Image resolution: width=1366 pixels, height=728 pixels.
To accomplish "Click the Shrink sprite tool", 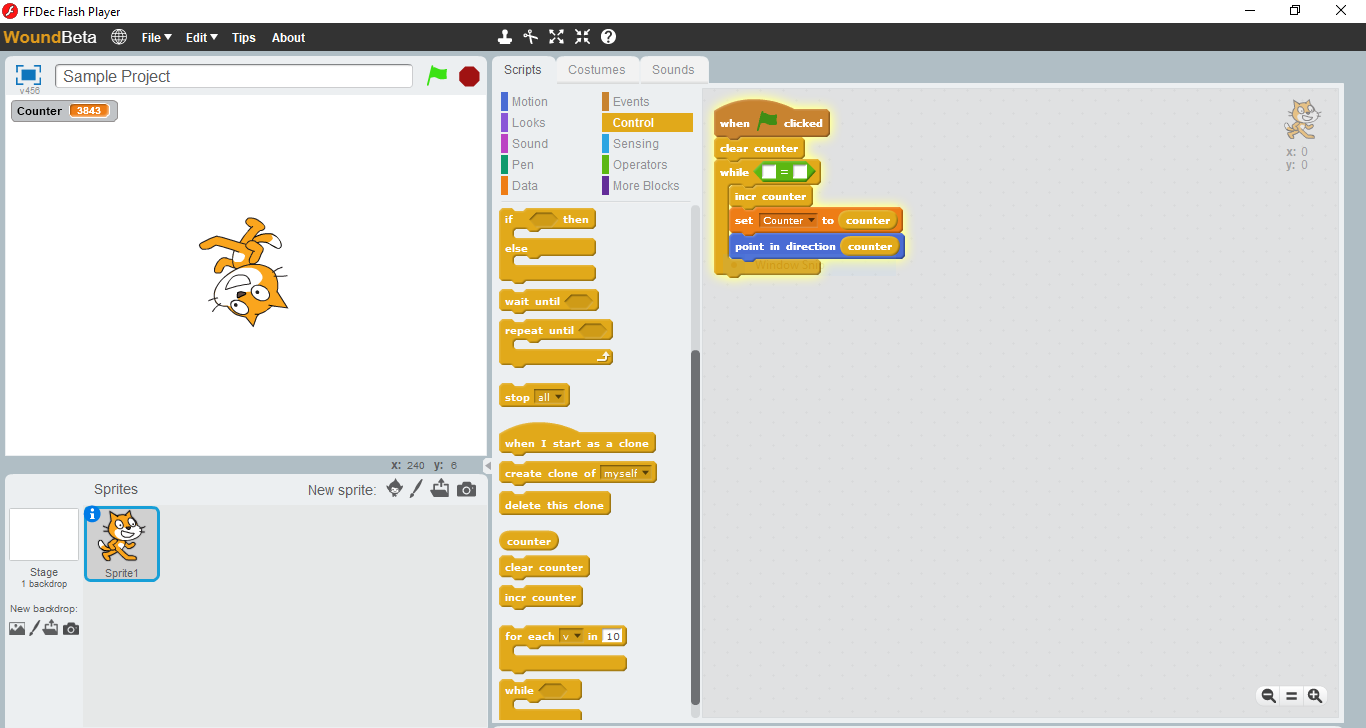I will (582, 37).
